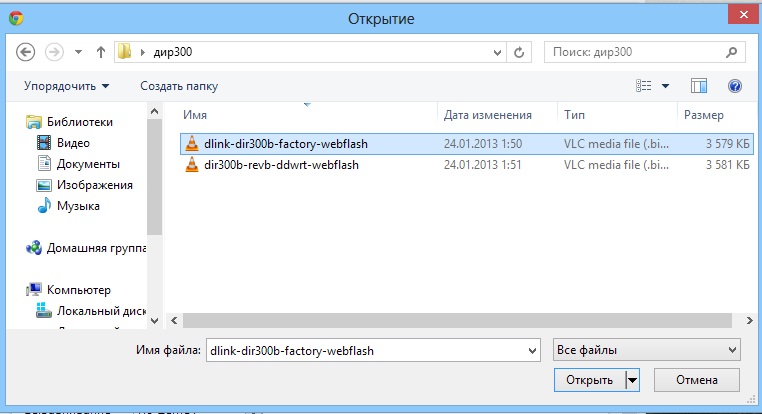Screen dimensions: 762x414
Task: Click the Компьютер monitor icon
Action: coord(34,290)
